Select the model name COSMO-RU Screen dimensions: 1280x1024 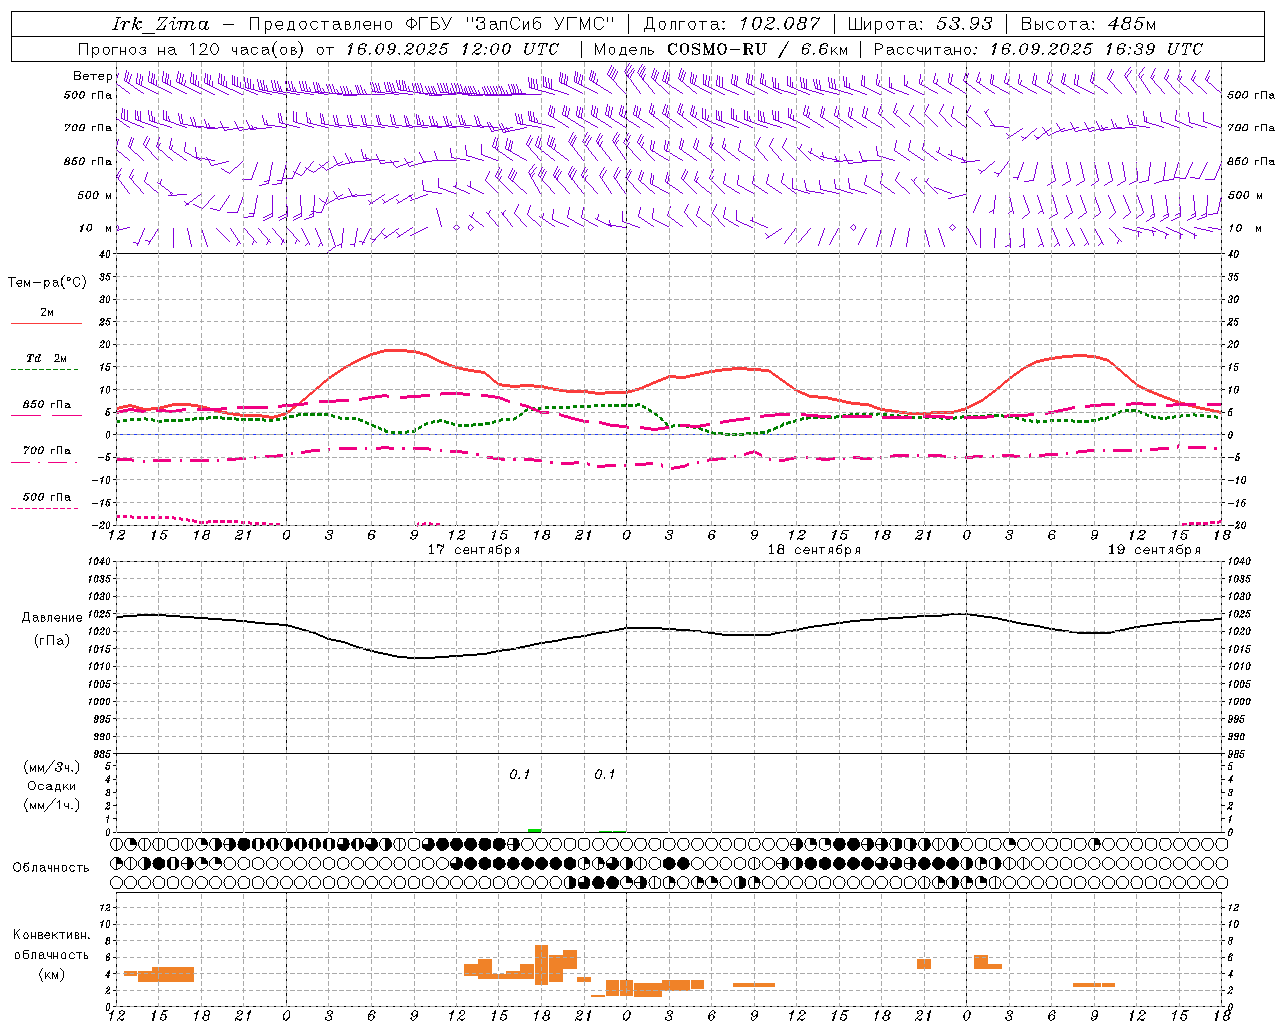click(716, 49)
